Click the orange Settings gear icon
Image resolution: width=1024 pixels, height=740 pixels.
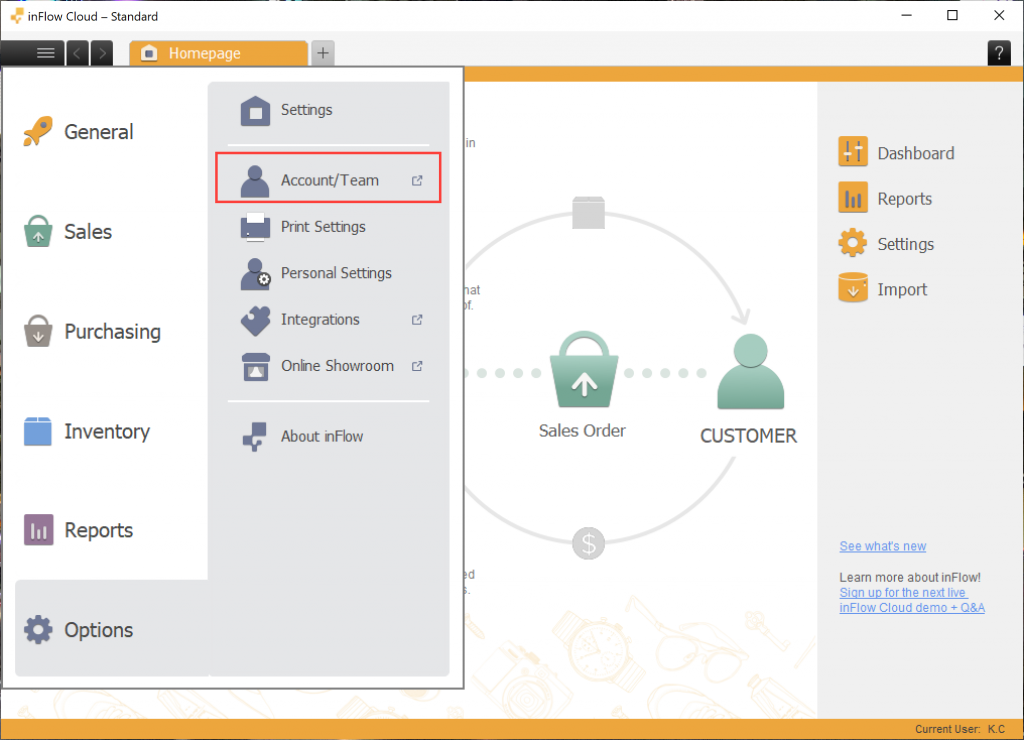[853, 243]
